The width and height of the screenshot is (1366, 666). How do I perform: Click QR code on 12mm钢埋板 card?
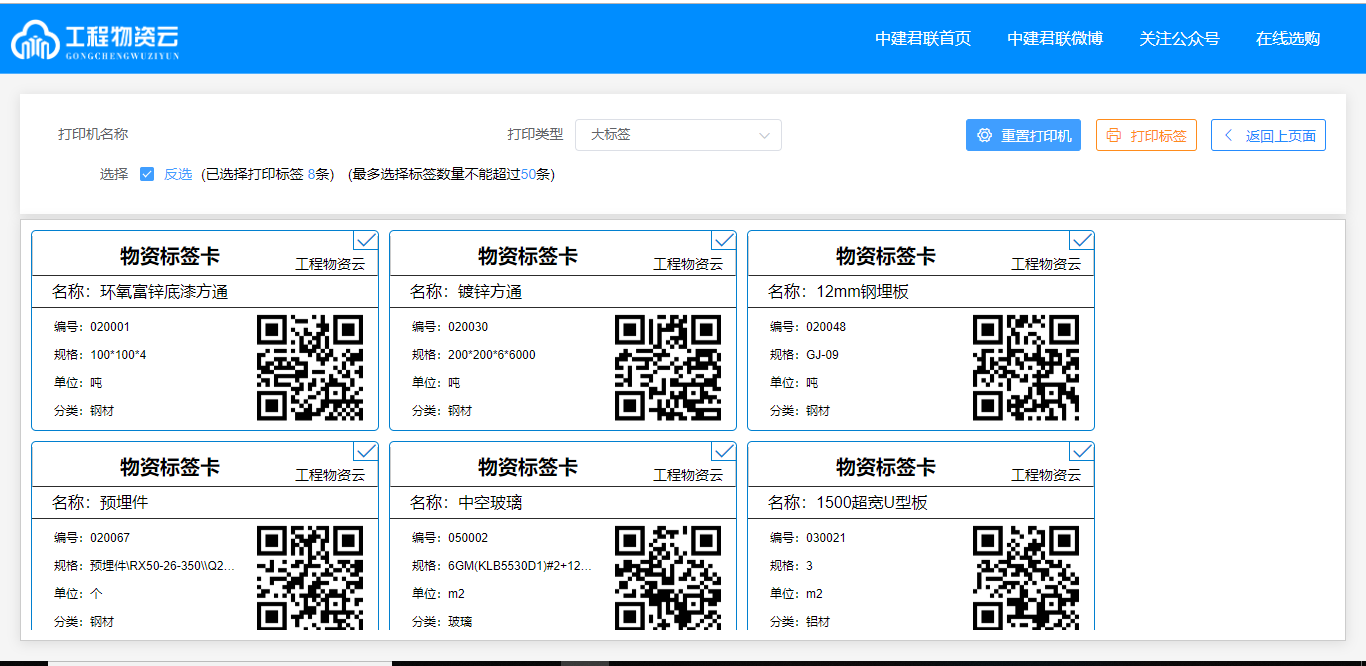[1026, 367]
